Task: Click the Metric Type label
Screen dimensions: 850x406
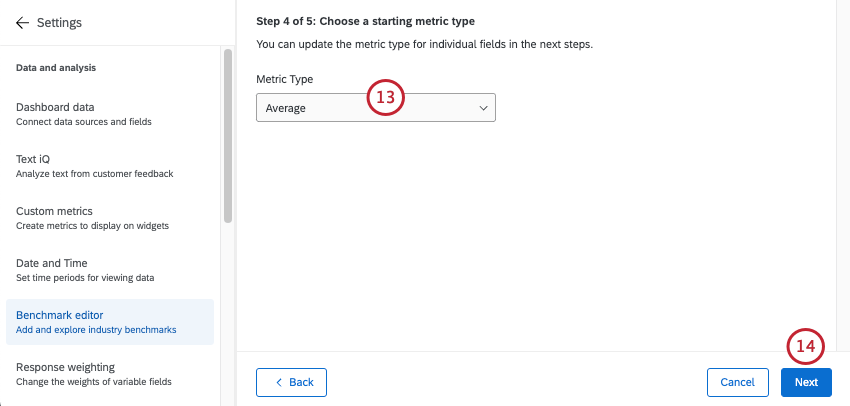Action: (x=284, y=78)
